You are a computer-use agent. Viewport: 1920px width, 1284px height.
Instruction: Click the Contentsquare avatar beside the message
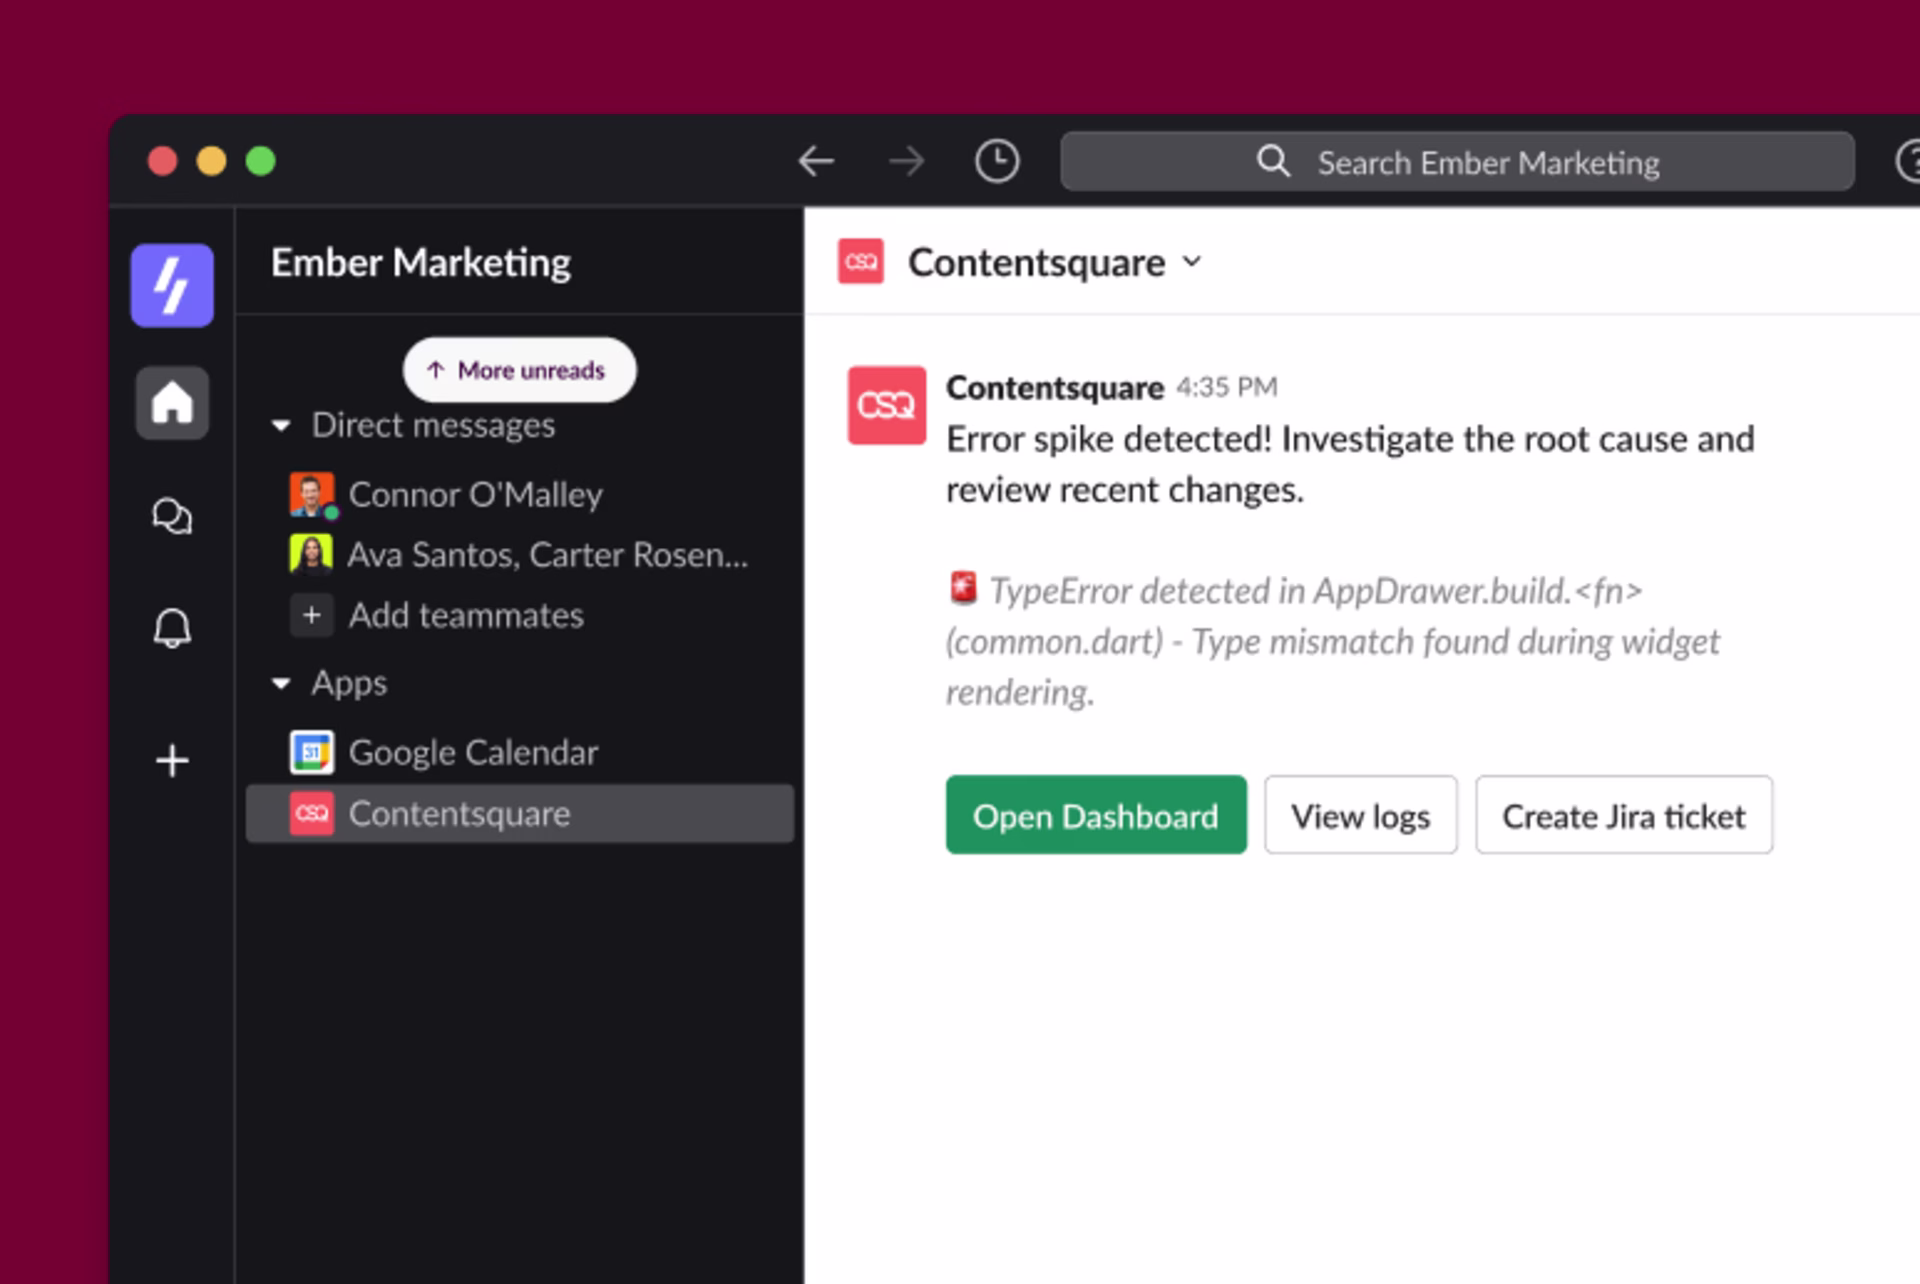[886, 405]
